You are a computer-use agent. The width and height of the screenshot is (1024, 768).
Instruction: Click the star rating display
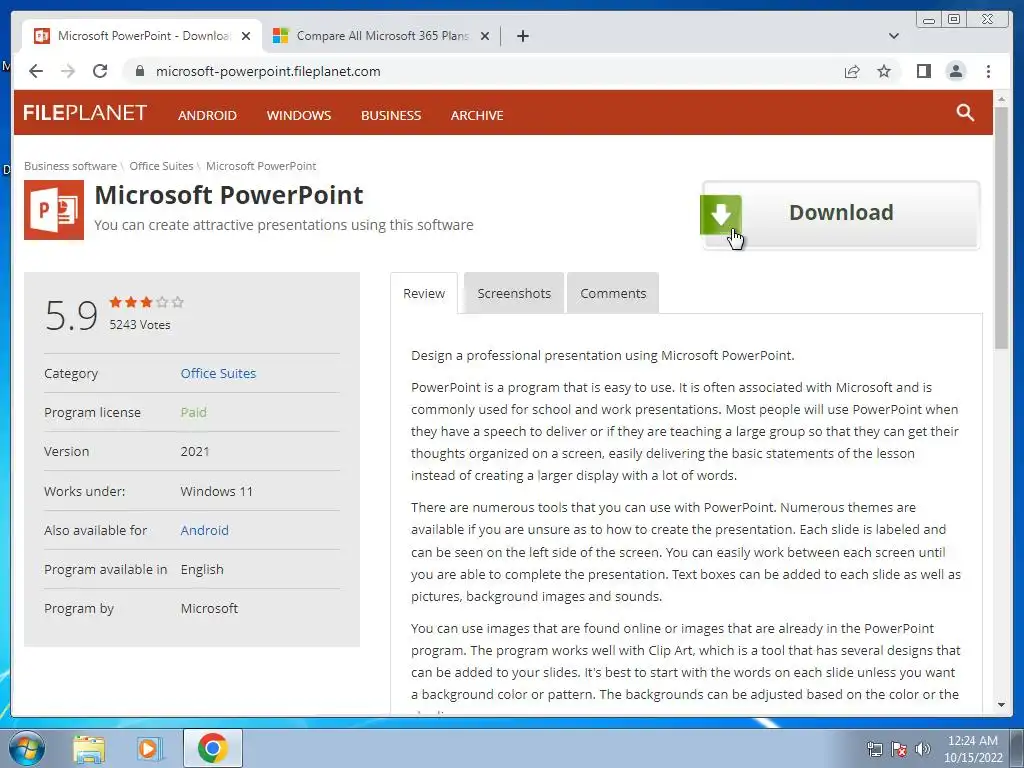tap(146, 302)
